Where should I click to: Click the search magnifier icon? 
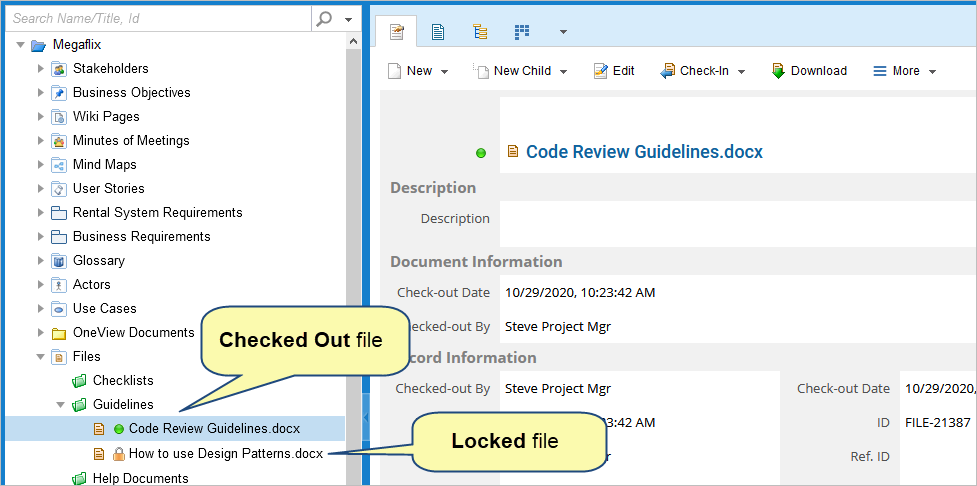[x=324, y=19]
